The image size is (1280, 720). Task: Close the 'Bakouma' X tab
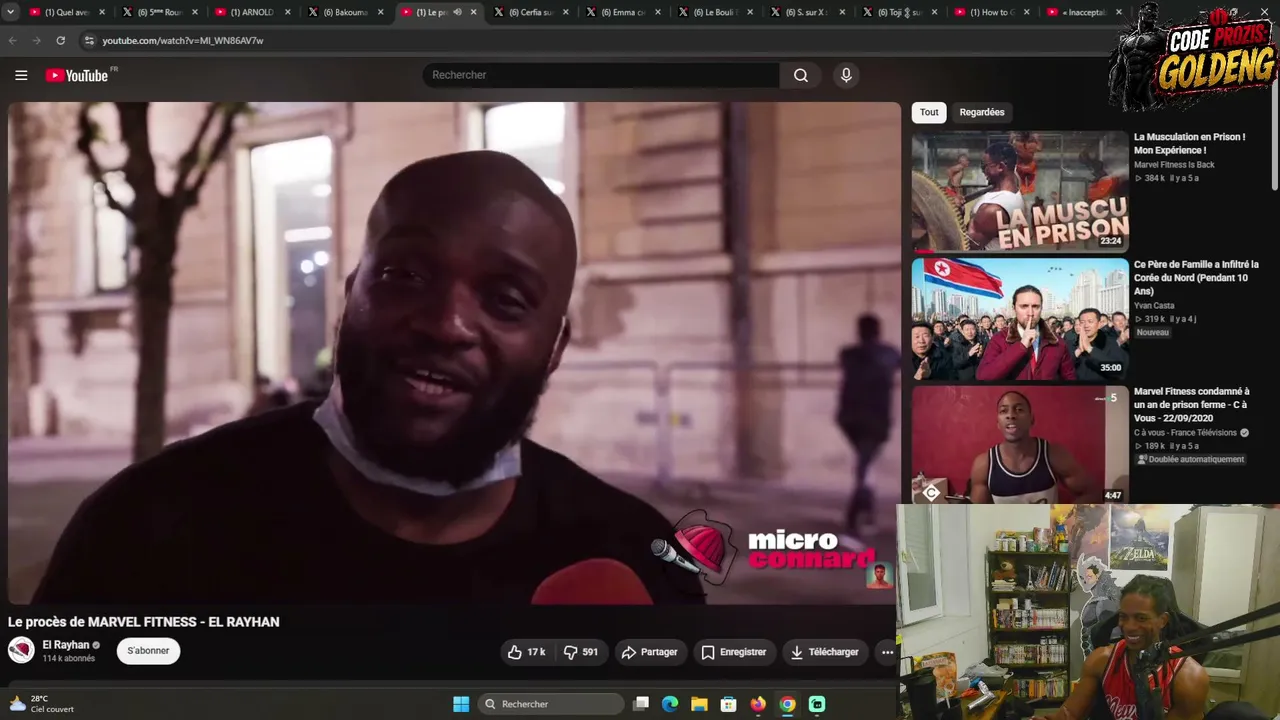[x=380, y=12]
